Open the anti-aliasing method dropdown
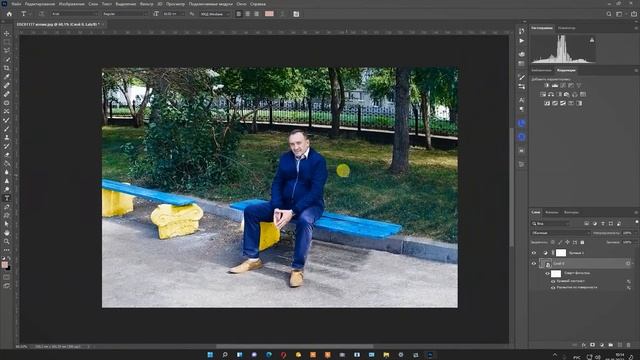 pyautogui.click(x=215, y=14)
